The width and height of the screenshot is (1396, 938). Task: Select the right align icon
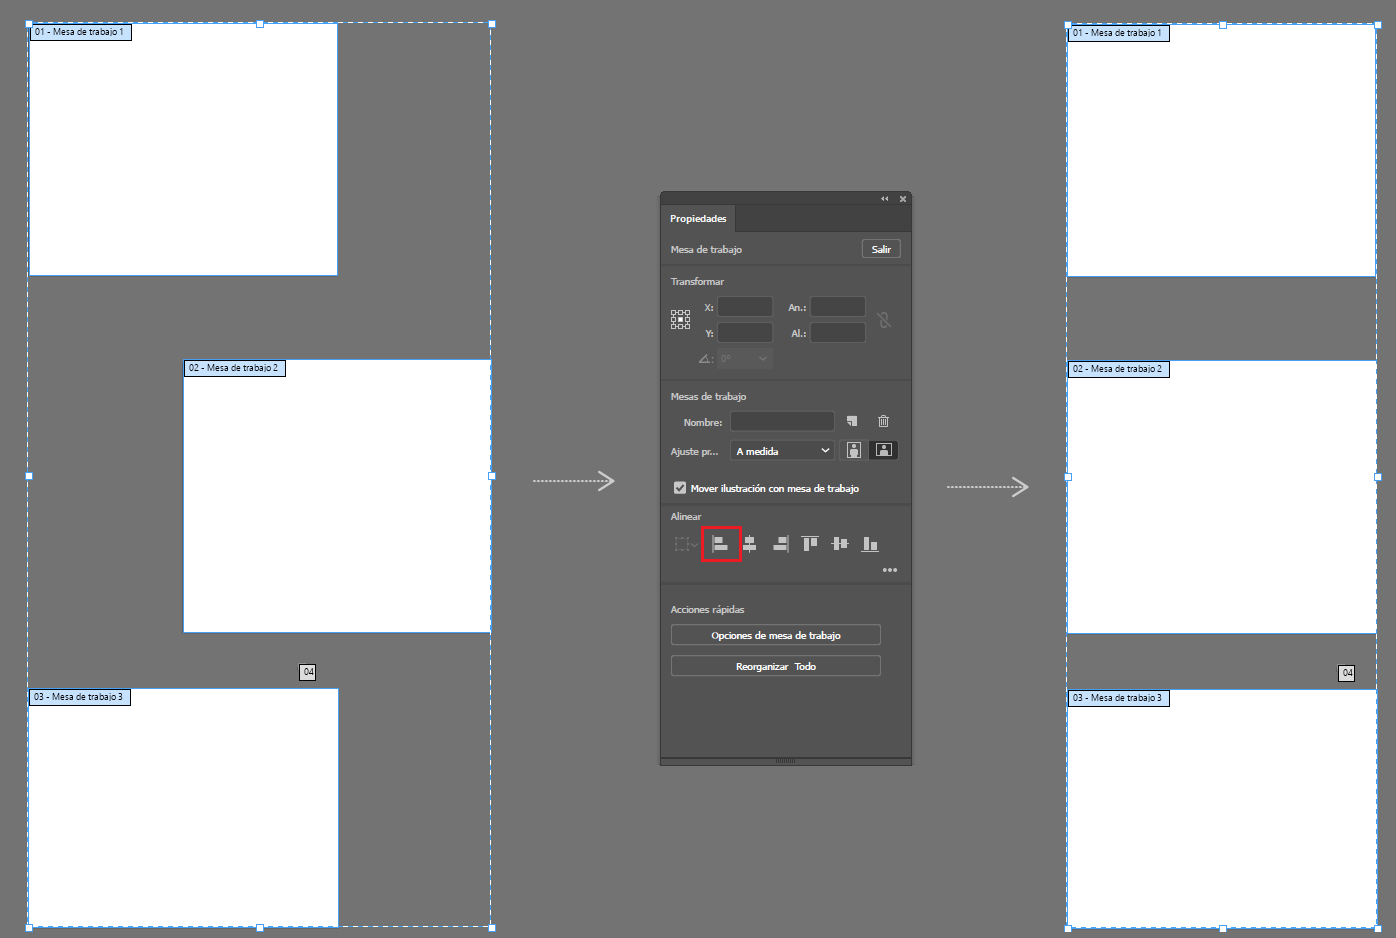(779, 543)
